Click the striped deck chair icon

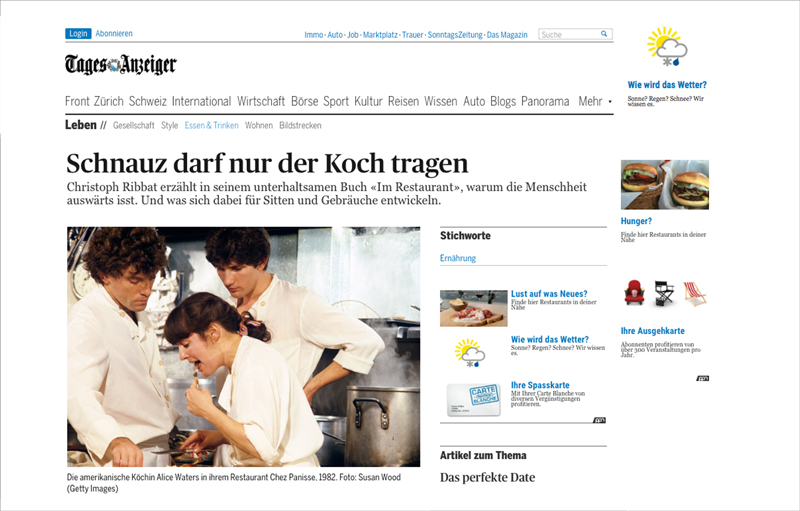point(694,294)
